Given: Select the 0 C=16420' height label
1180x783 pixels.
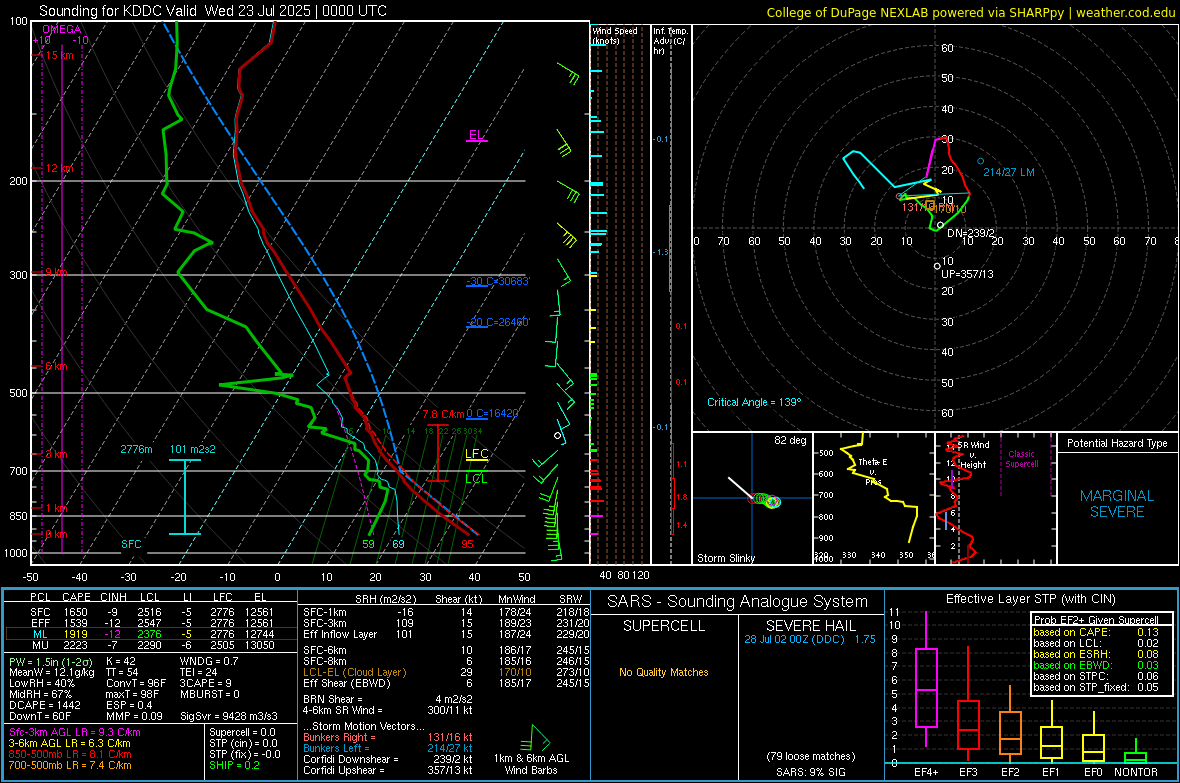Looking at the screenshot, I should tap(493, 413).
